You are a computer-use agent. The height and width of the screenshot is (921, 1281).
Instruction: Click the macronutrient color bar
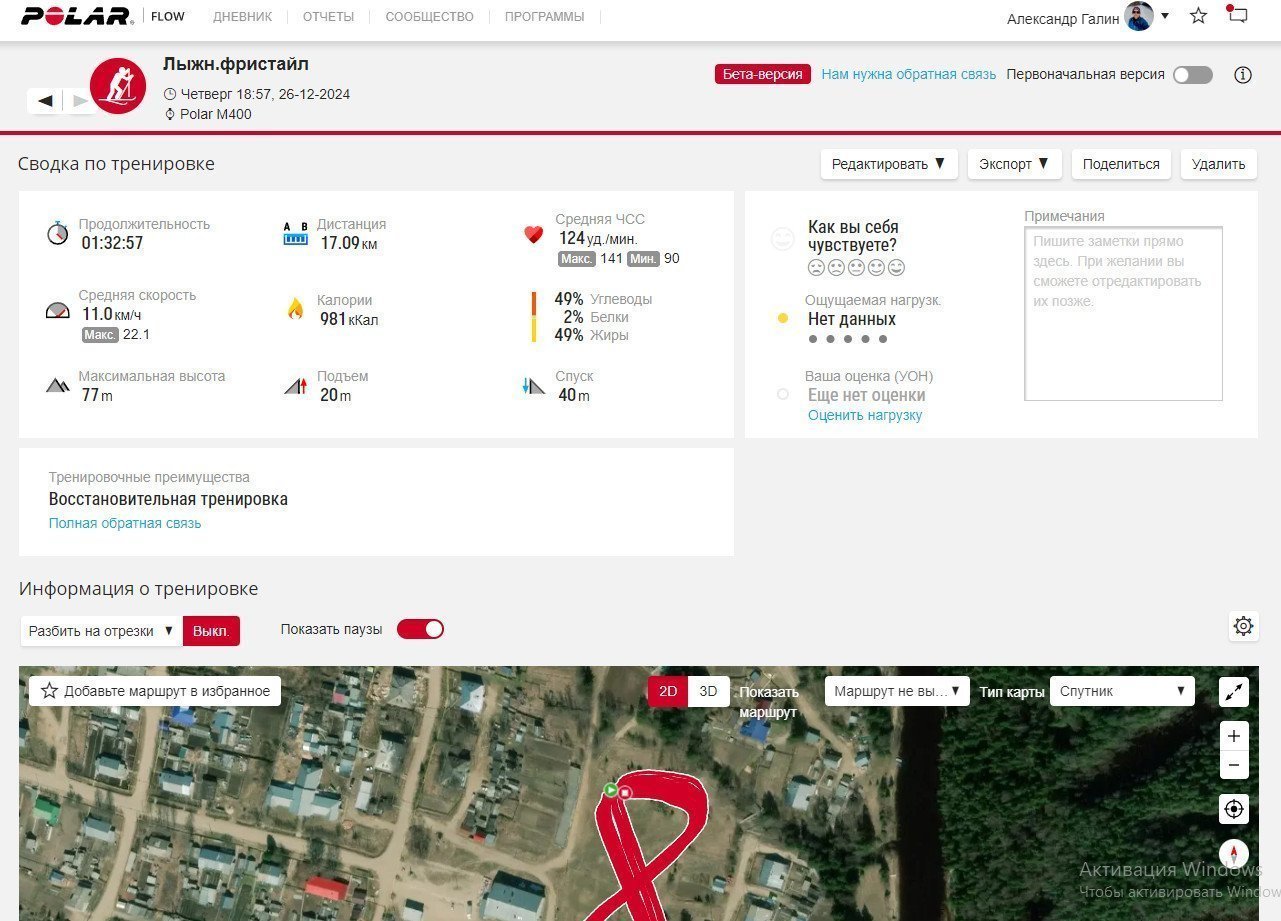[534, 317]
